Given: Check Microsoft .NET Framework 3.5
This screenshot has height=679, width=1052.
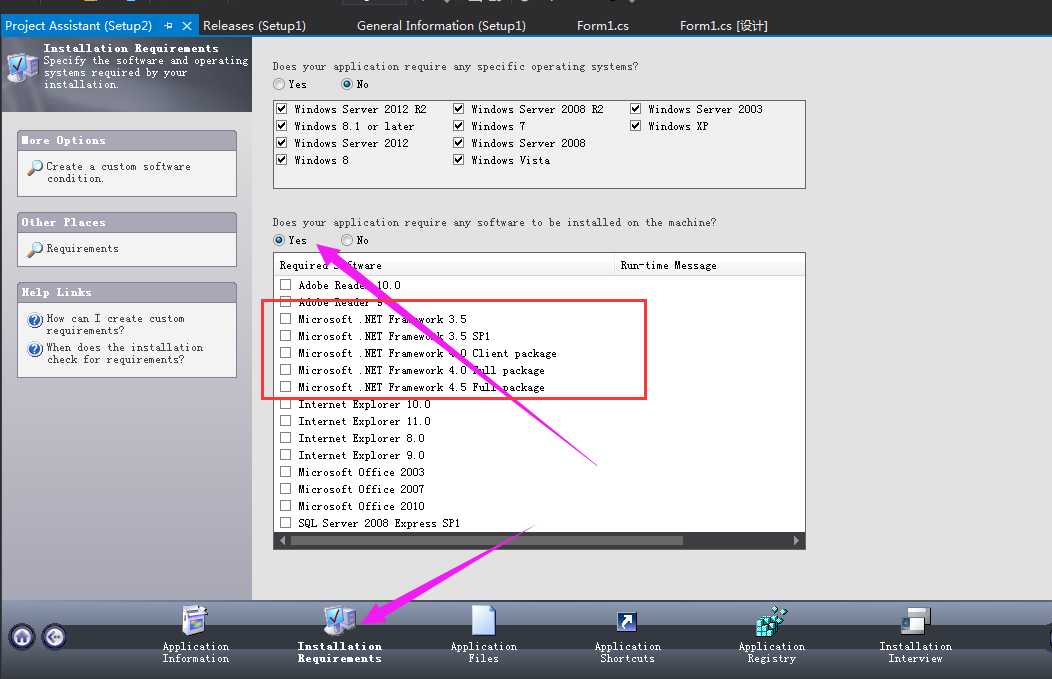Looking at the screenshot, I should (x=286, y=319).
